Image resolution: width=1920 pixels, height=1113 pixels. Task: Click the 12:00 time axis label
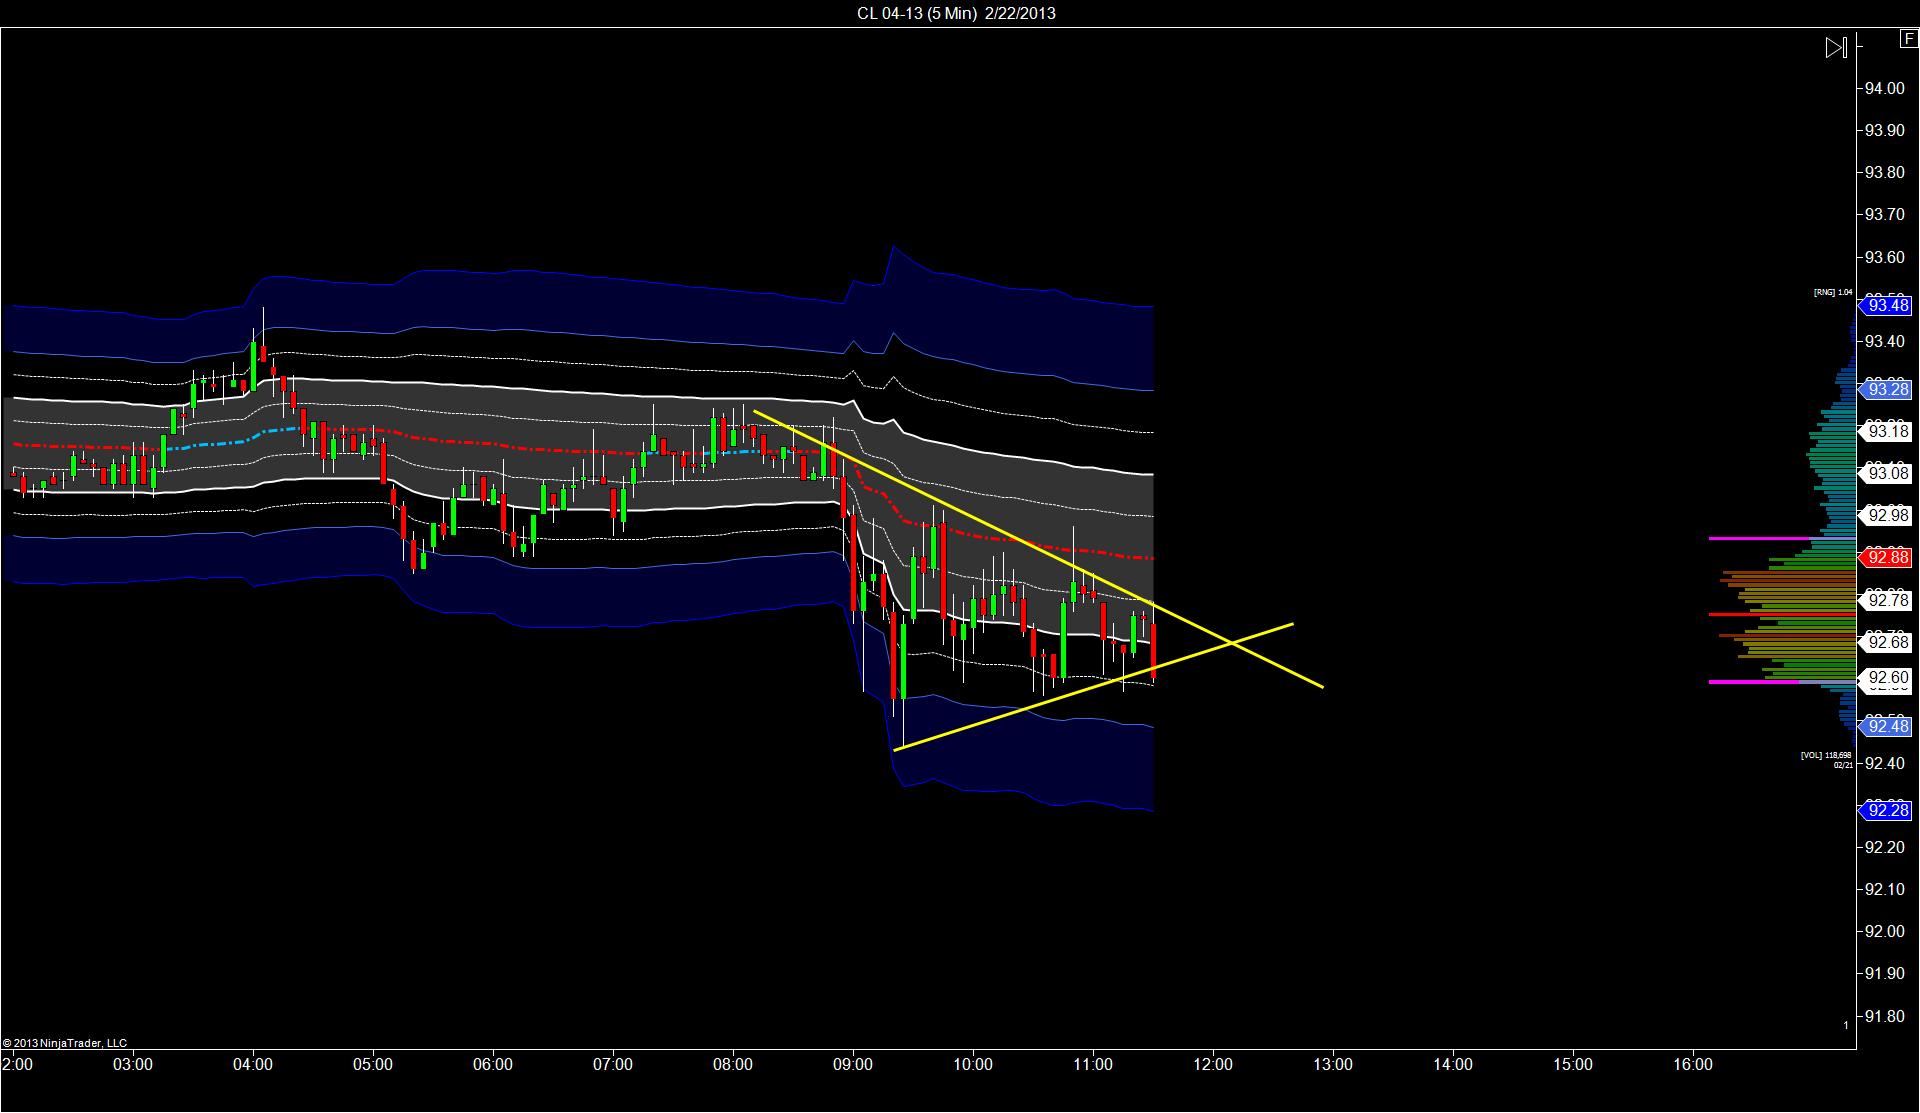pyautogui.click(x=1213, y=1064)
